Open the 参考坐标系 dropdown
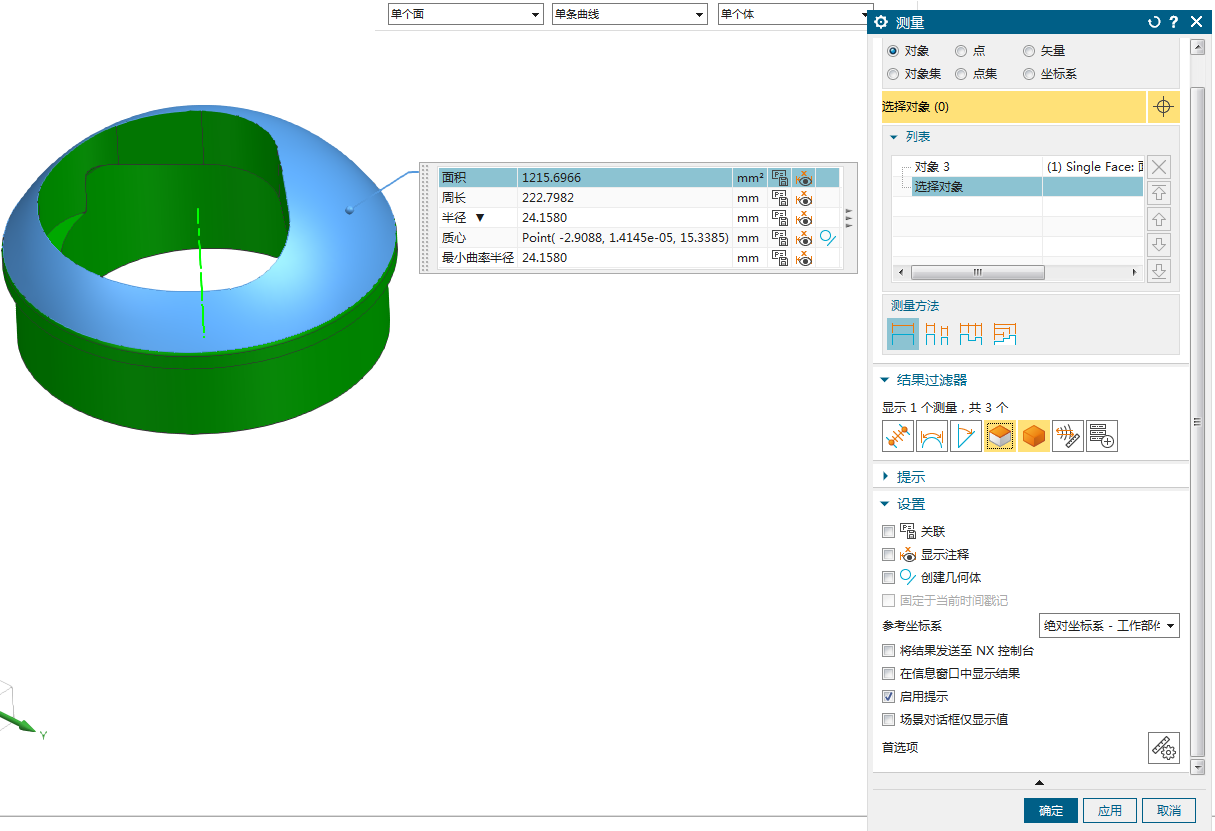 (x=1110, y=626)
